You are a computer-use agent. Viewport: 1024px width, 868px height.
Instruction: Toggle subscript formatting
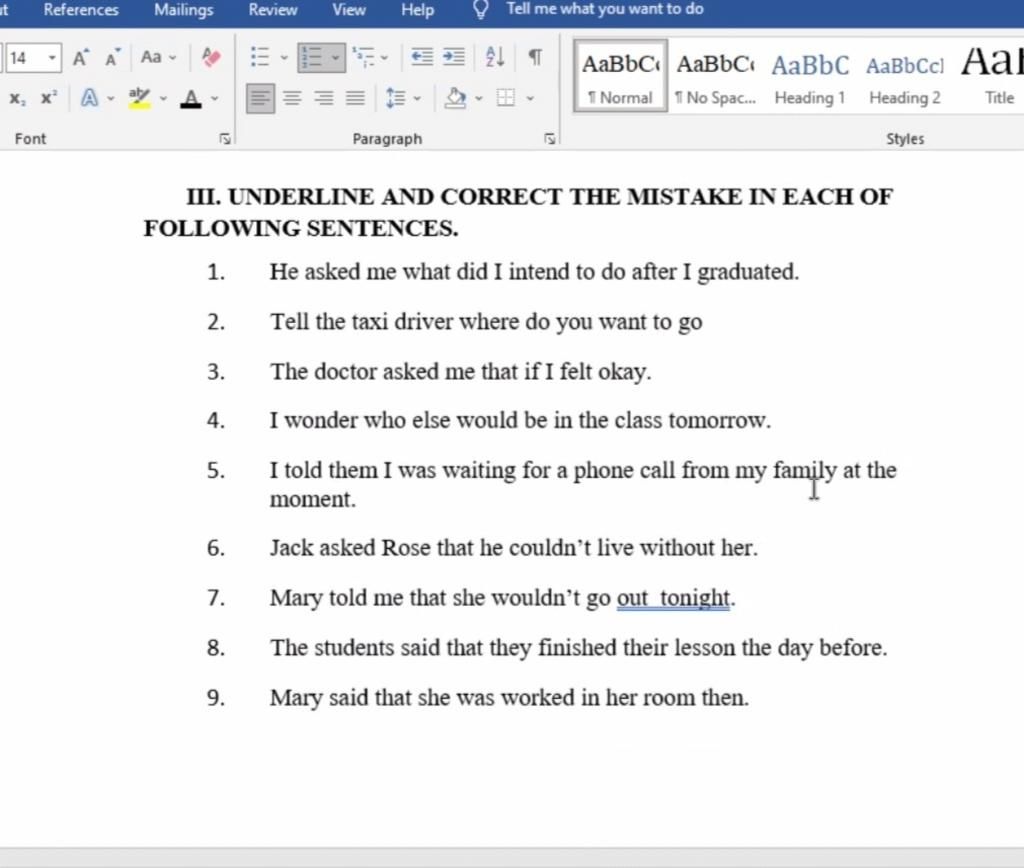[x=18, y=99]
